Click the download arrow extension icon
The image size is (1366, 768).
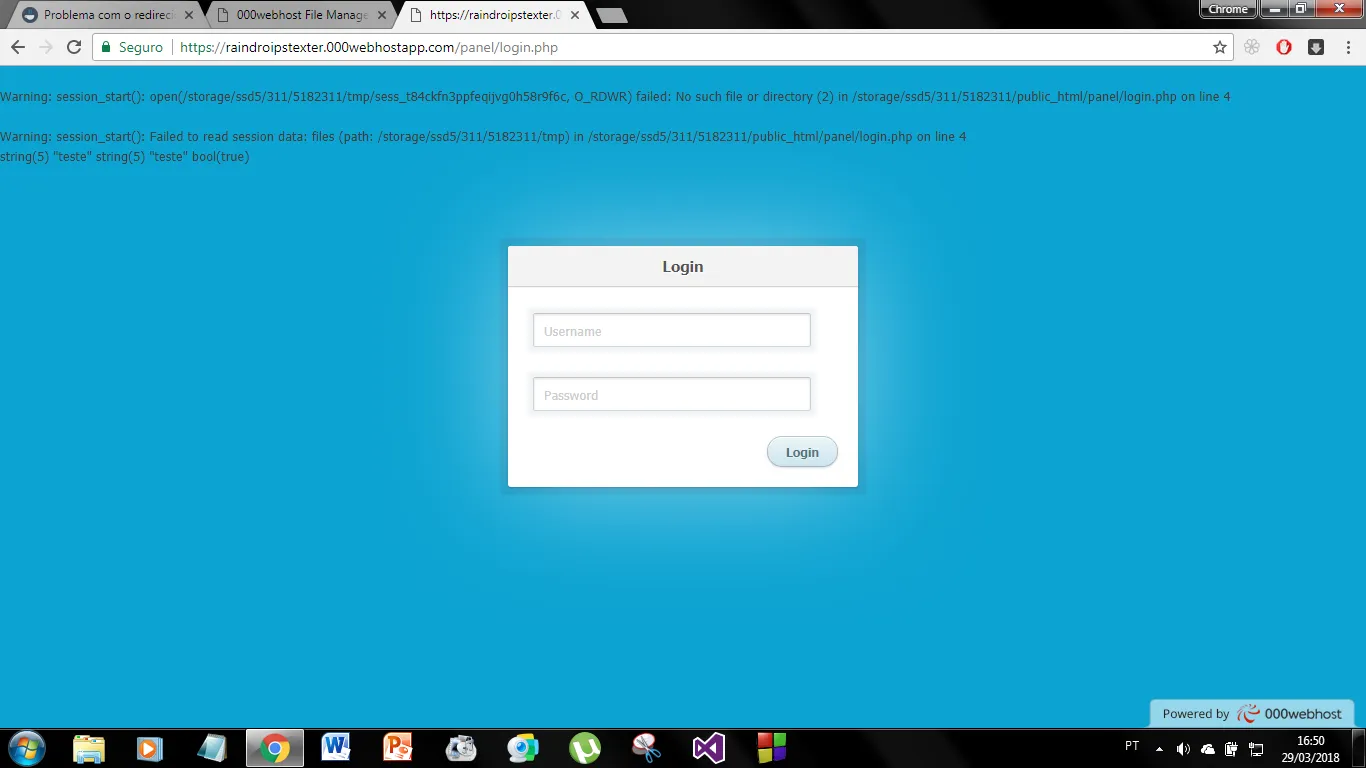click(1316, 47)
